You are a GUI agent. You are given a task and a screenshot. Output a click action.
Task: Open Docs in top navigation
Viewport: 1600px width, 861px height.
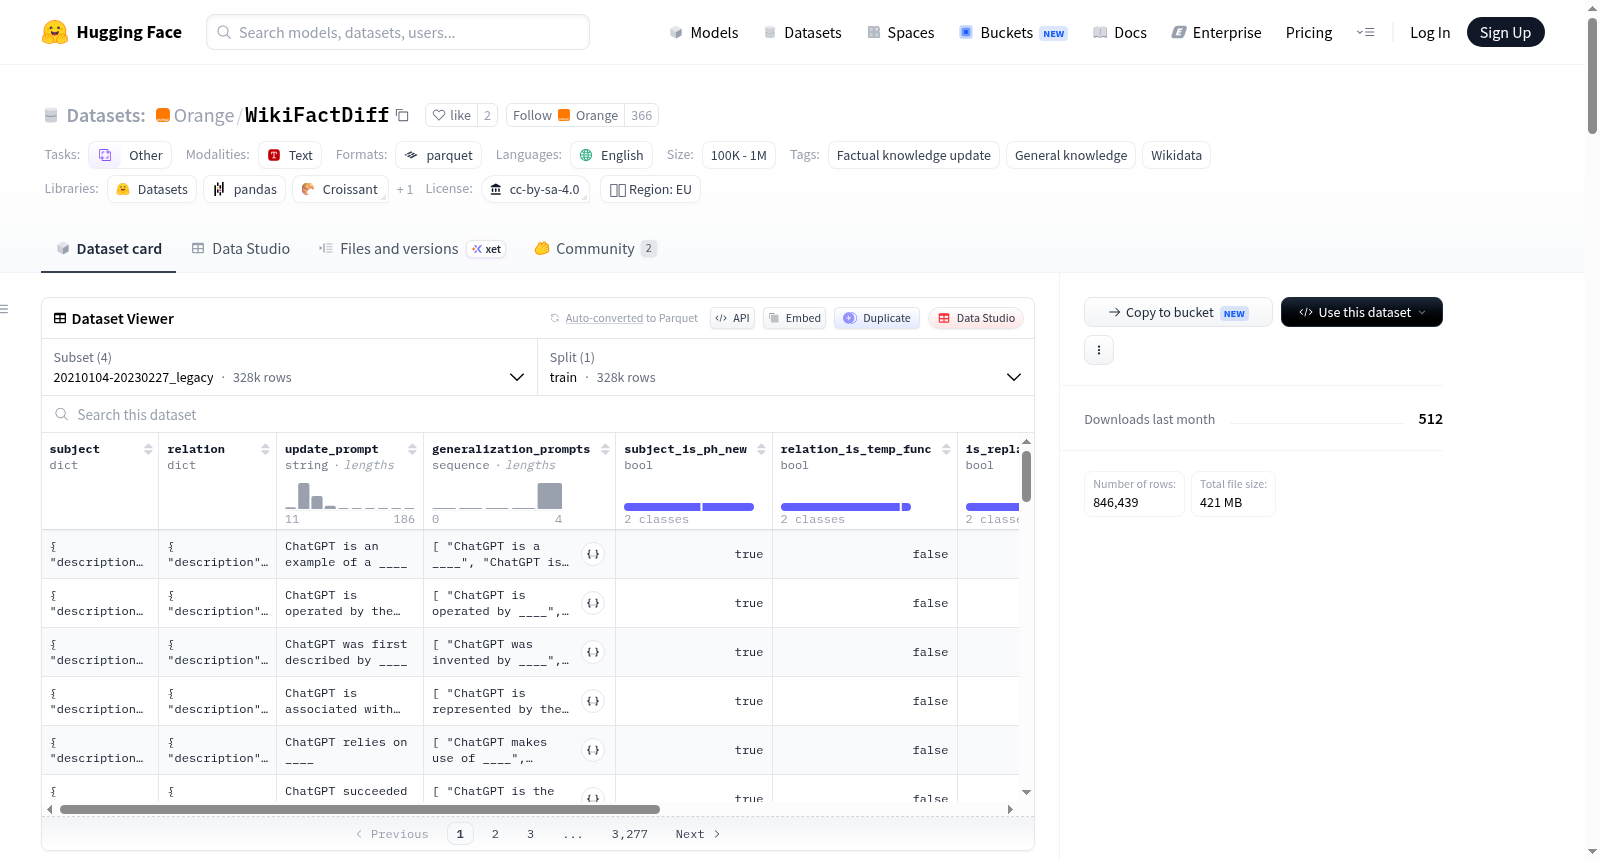[x=1120, y=32]
